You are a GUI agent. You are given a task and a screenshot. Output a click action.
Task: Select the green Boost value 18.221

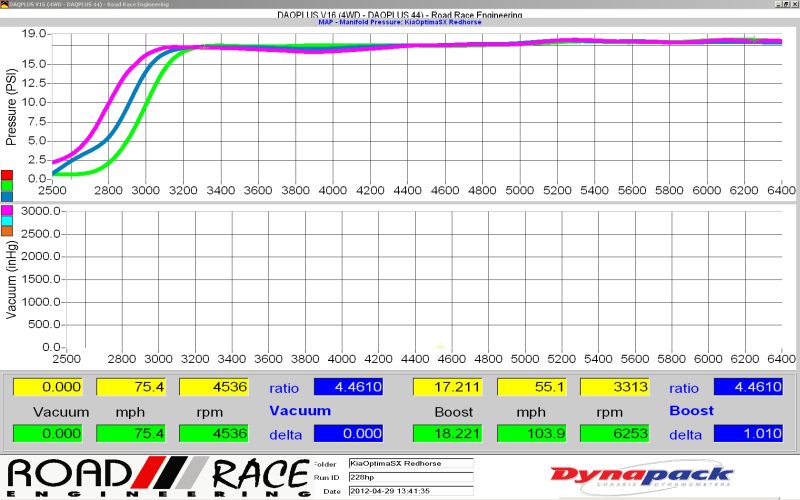[x=447, y=433]
